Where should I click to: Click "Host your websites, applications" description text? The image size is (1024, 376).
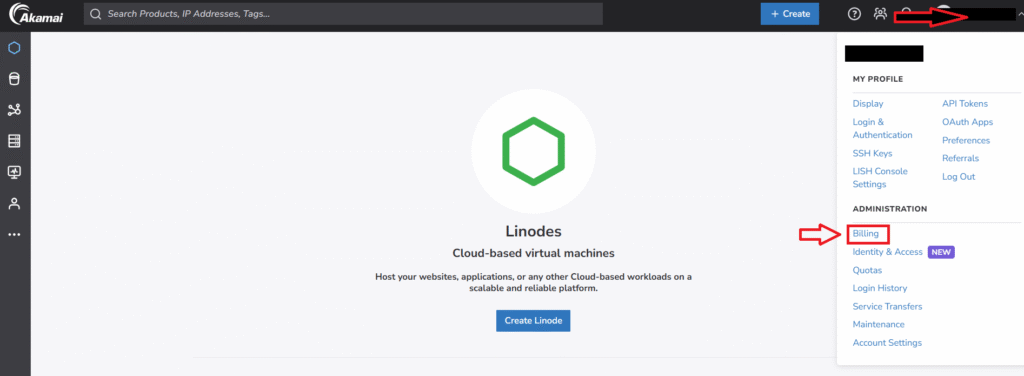[x=534, y=283]
